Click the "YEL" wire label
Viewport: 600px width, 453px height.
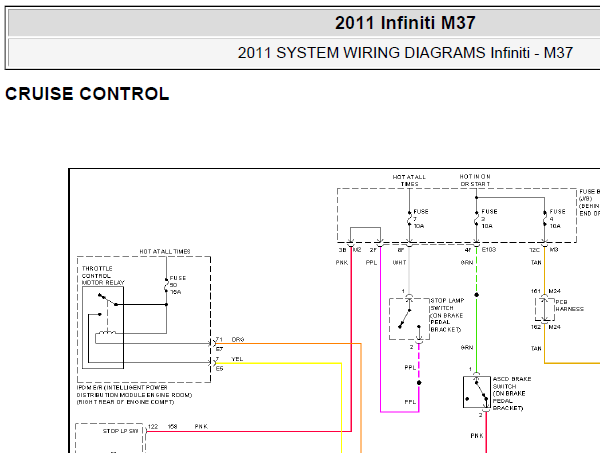pyautogui.click(x=237, y=359)
